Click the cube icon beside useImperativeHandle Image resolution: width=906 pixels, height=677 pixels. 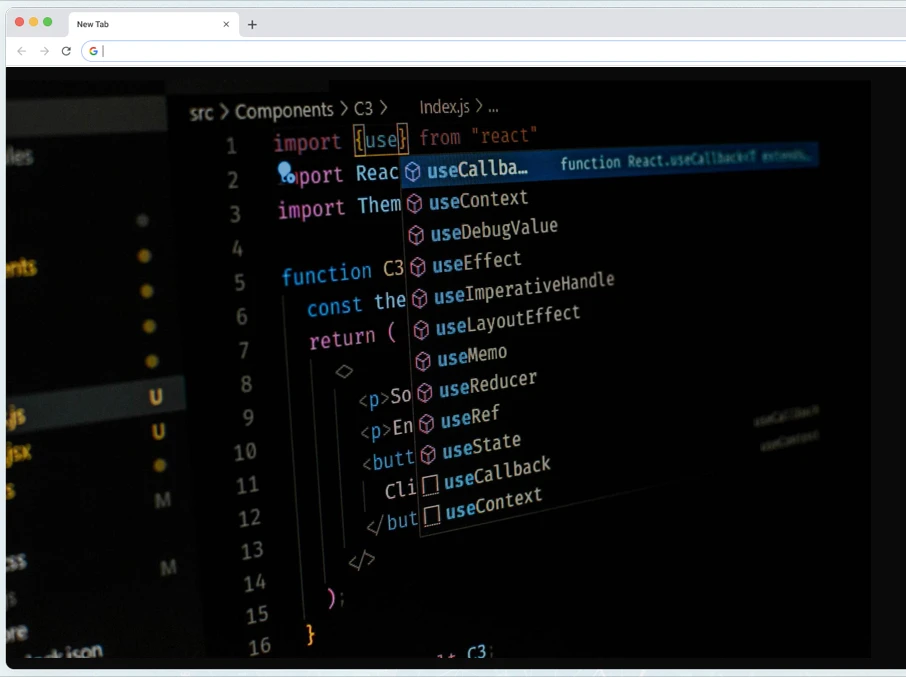pyautogui.click(x=419, y=298)
